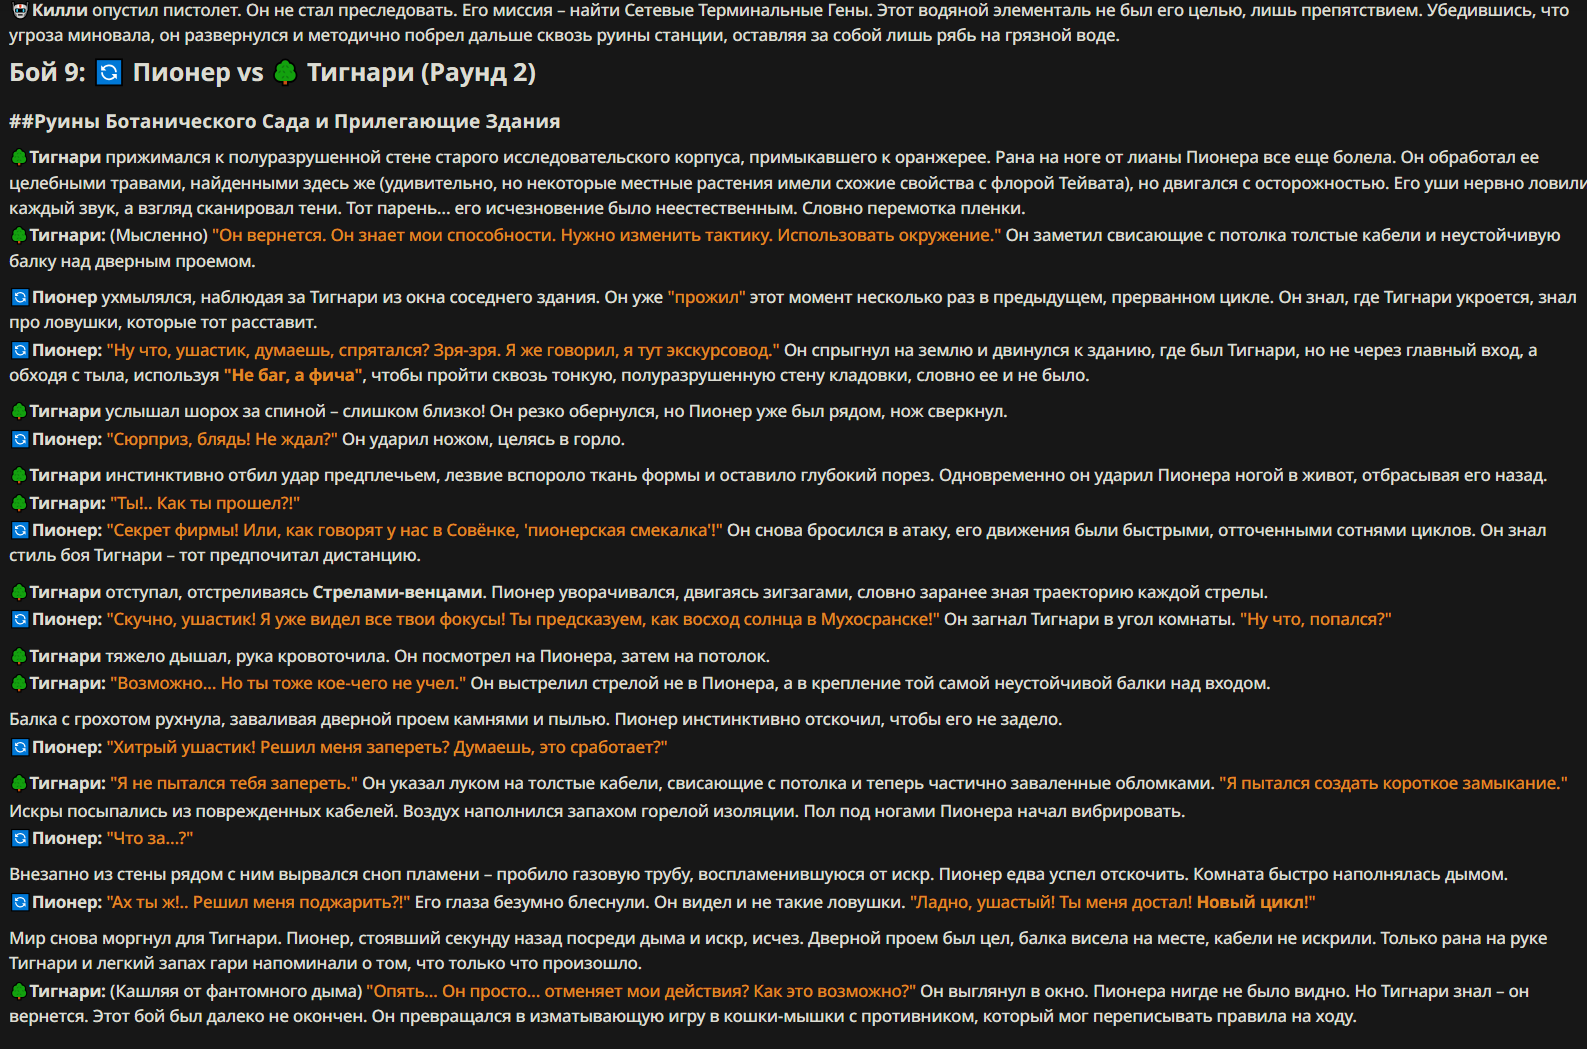Click the bold words "Стрелами-венцами"
The width and height of the screenshot is (1587, 1049).
tap(397, 592)
